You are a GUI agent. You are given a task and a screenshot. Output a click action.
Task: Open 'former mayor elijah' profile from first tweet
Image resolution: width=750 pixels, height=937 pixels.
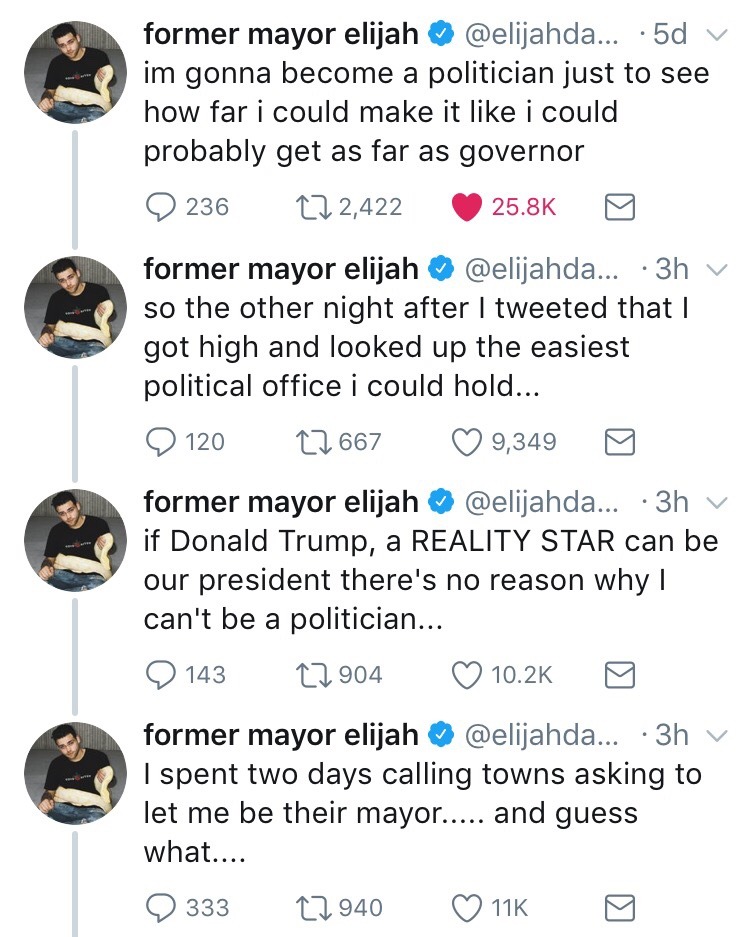[x=281, y=34]
